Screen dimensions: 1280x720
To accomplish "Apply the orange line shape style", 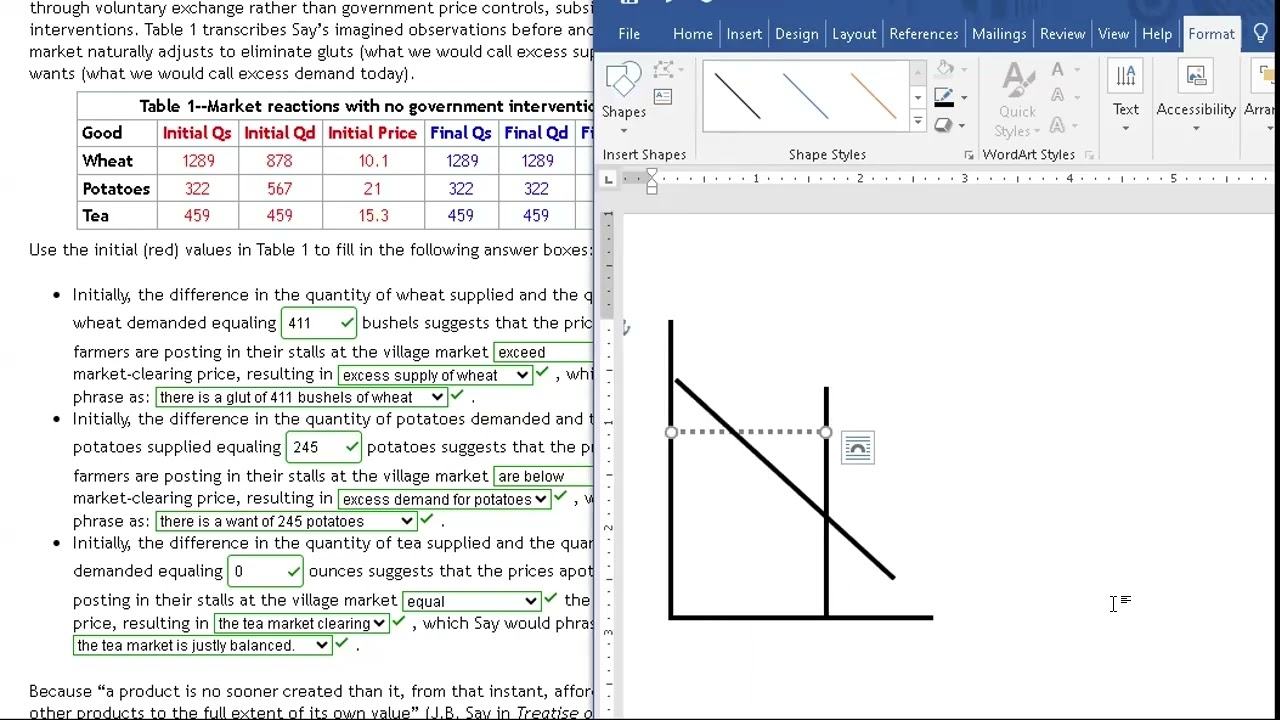I will (x=873, y=97).
